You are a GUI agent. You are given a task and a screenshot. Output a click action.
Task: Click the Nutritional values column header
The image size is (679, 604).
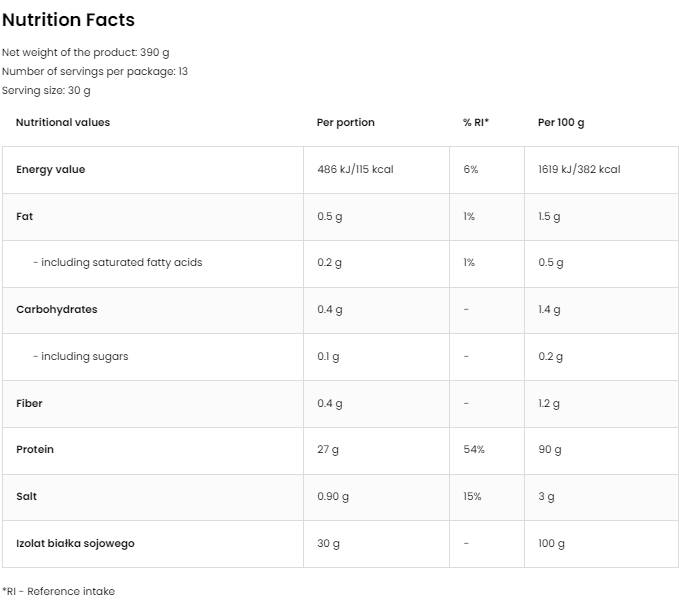click(x=63, y=122)
